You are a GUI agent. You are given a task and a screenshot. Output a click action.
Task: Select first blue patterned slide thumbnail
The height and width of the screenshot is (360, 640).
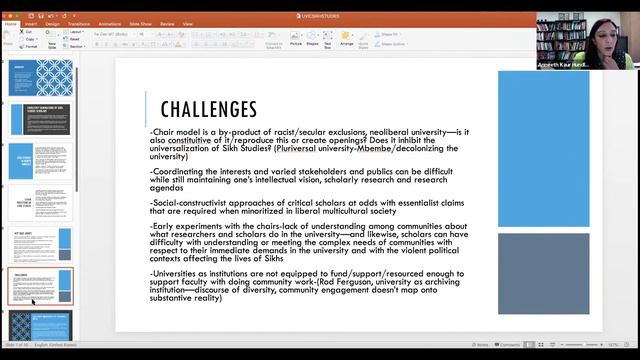point(40,78)
